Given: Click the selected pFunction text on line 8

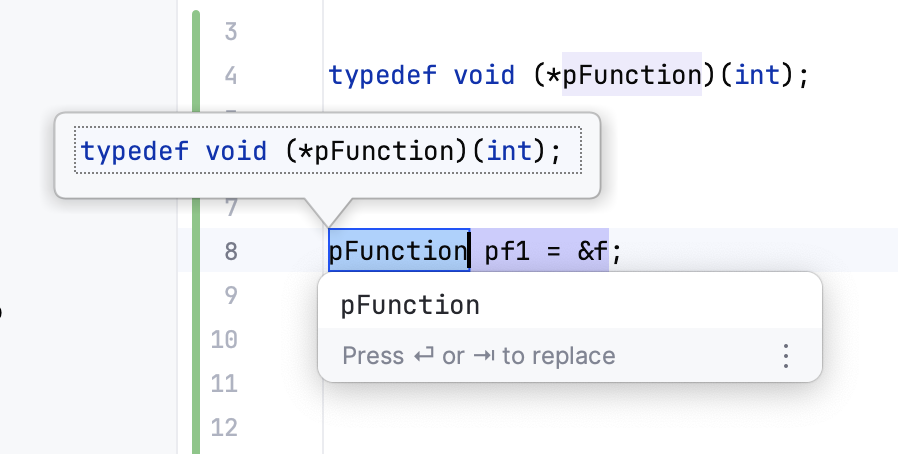Looking at the screenshot, I should pyautogui.click(x=398, y=250).
